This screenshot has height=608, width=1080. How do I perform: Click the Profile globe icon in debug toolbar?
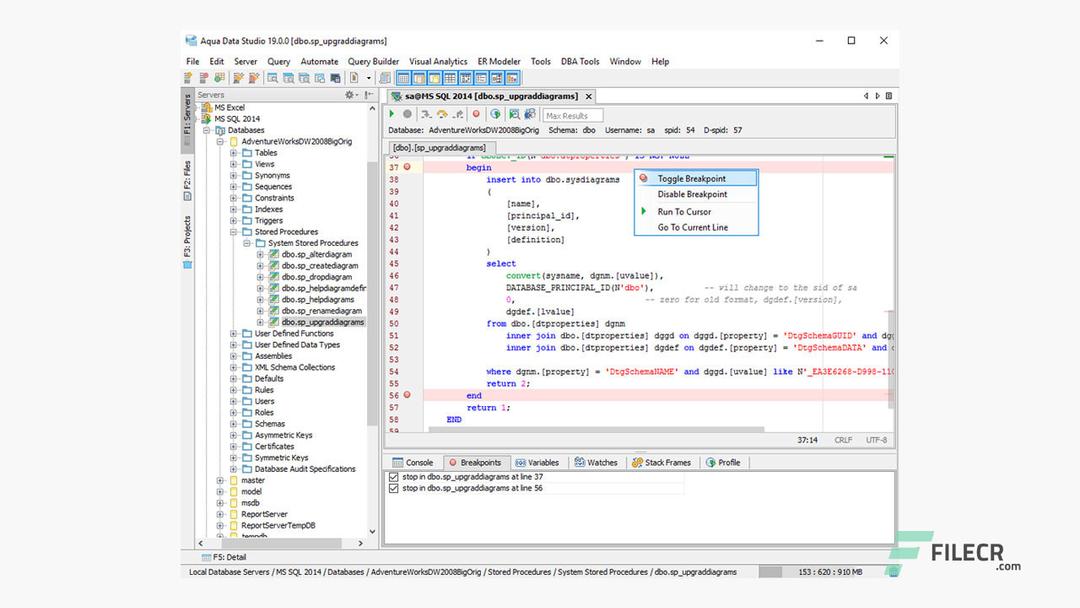tap(497, 114)
